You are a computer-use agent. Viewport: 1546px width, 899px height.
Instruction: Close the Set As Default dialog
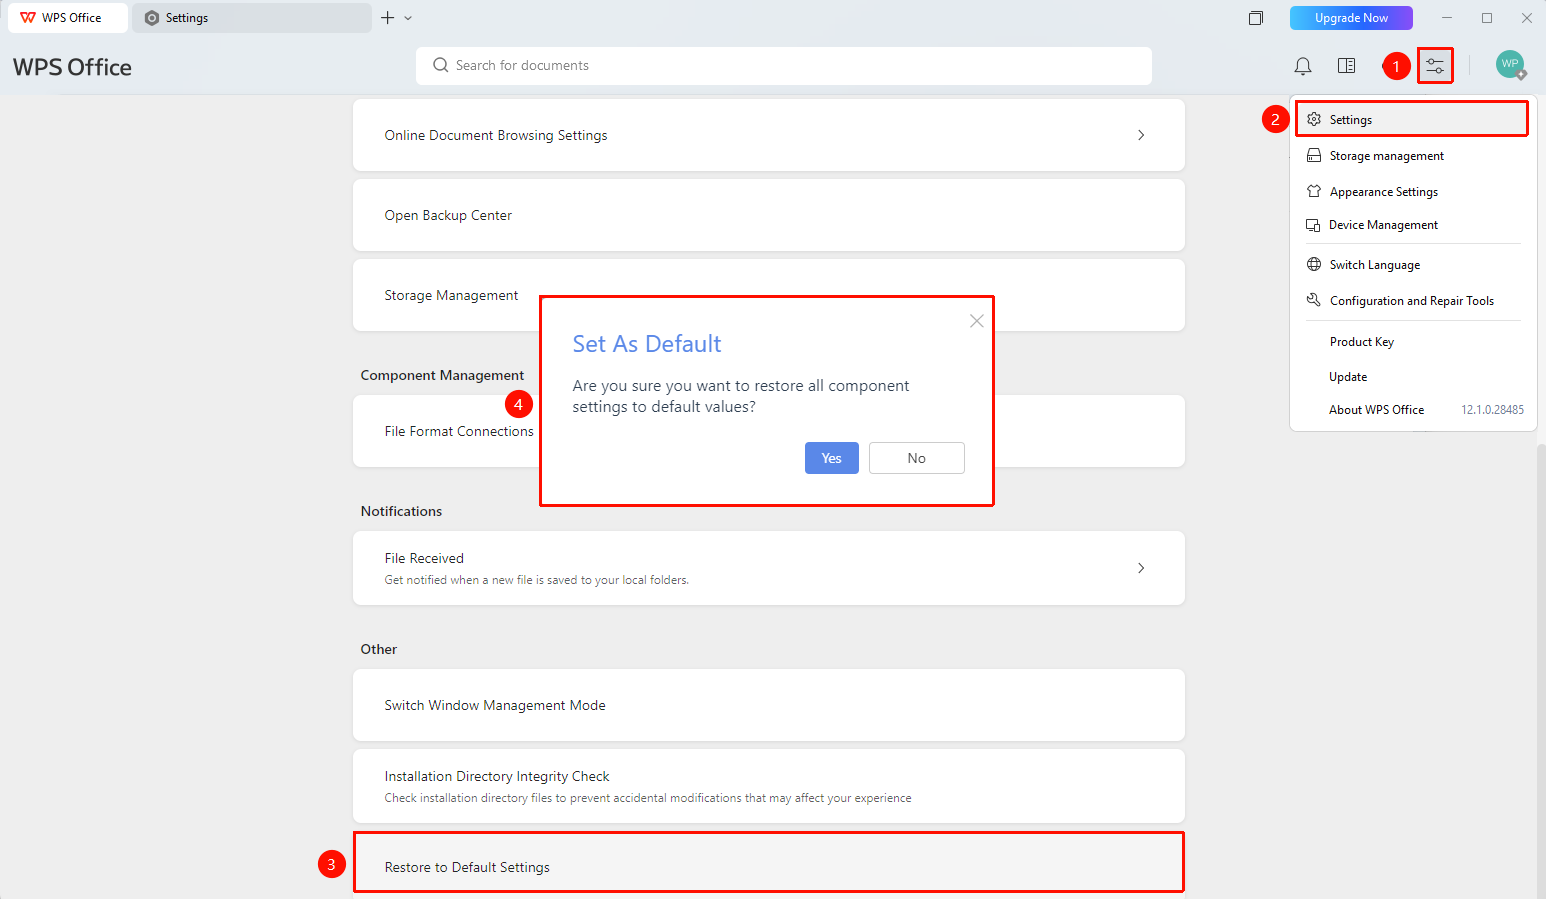point(976,321)
